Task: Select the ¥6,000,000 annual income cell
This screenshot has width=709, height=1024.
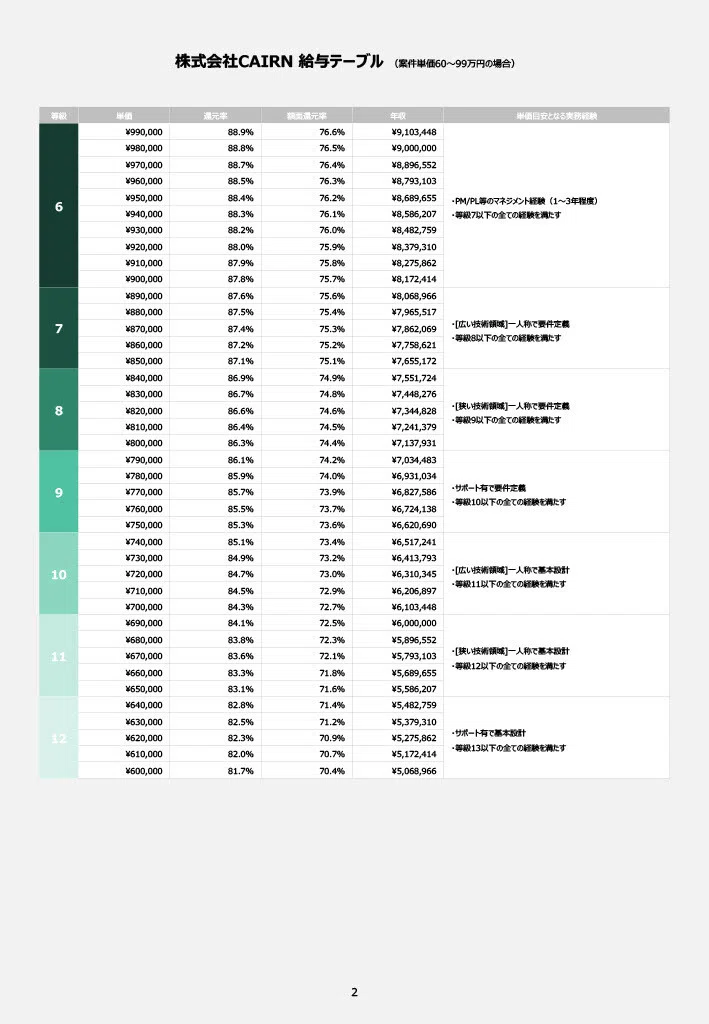Action: pos(398,623)
